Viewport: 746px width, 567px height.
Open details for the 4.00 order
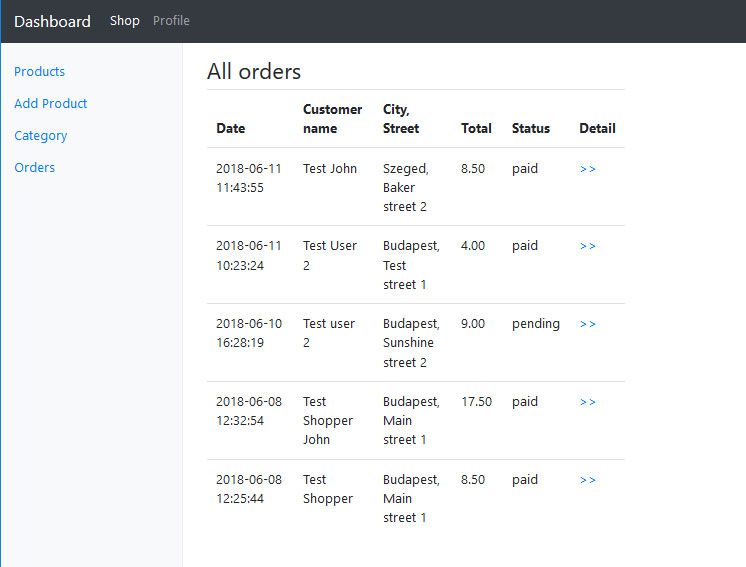point(588,246)
